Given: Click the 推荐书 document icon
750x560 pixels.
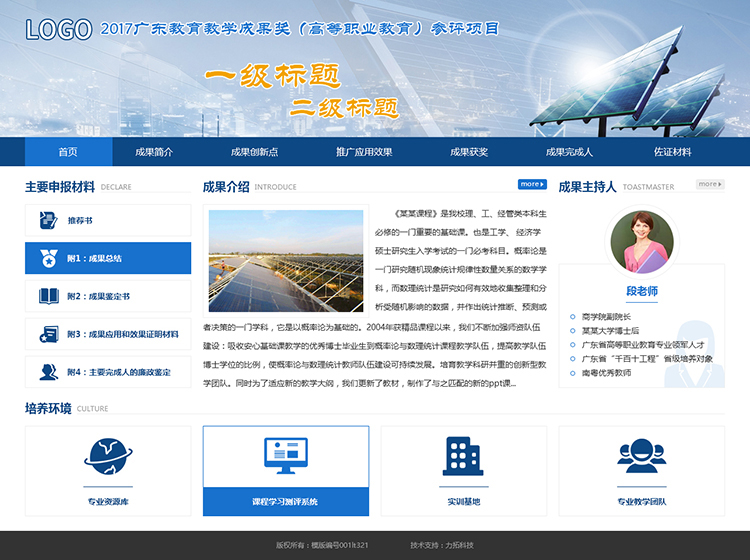Looking at the screenshot, I should pyautogui.click(x=48, y=220).
